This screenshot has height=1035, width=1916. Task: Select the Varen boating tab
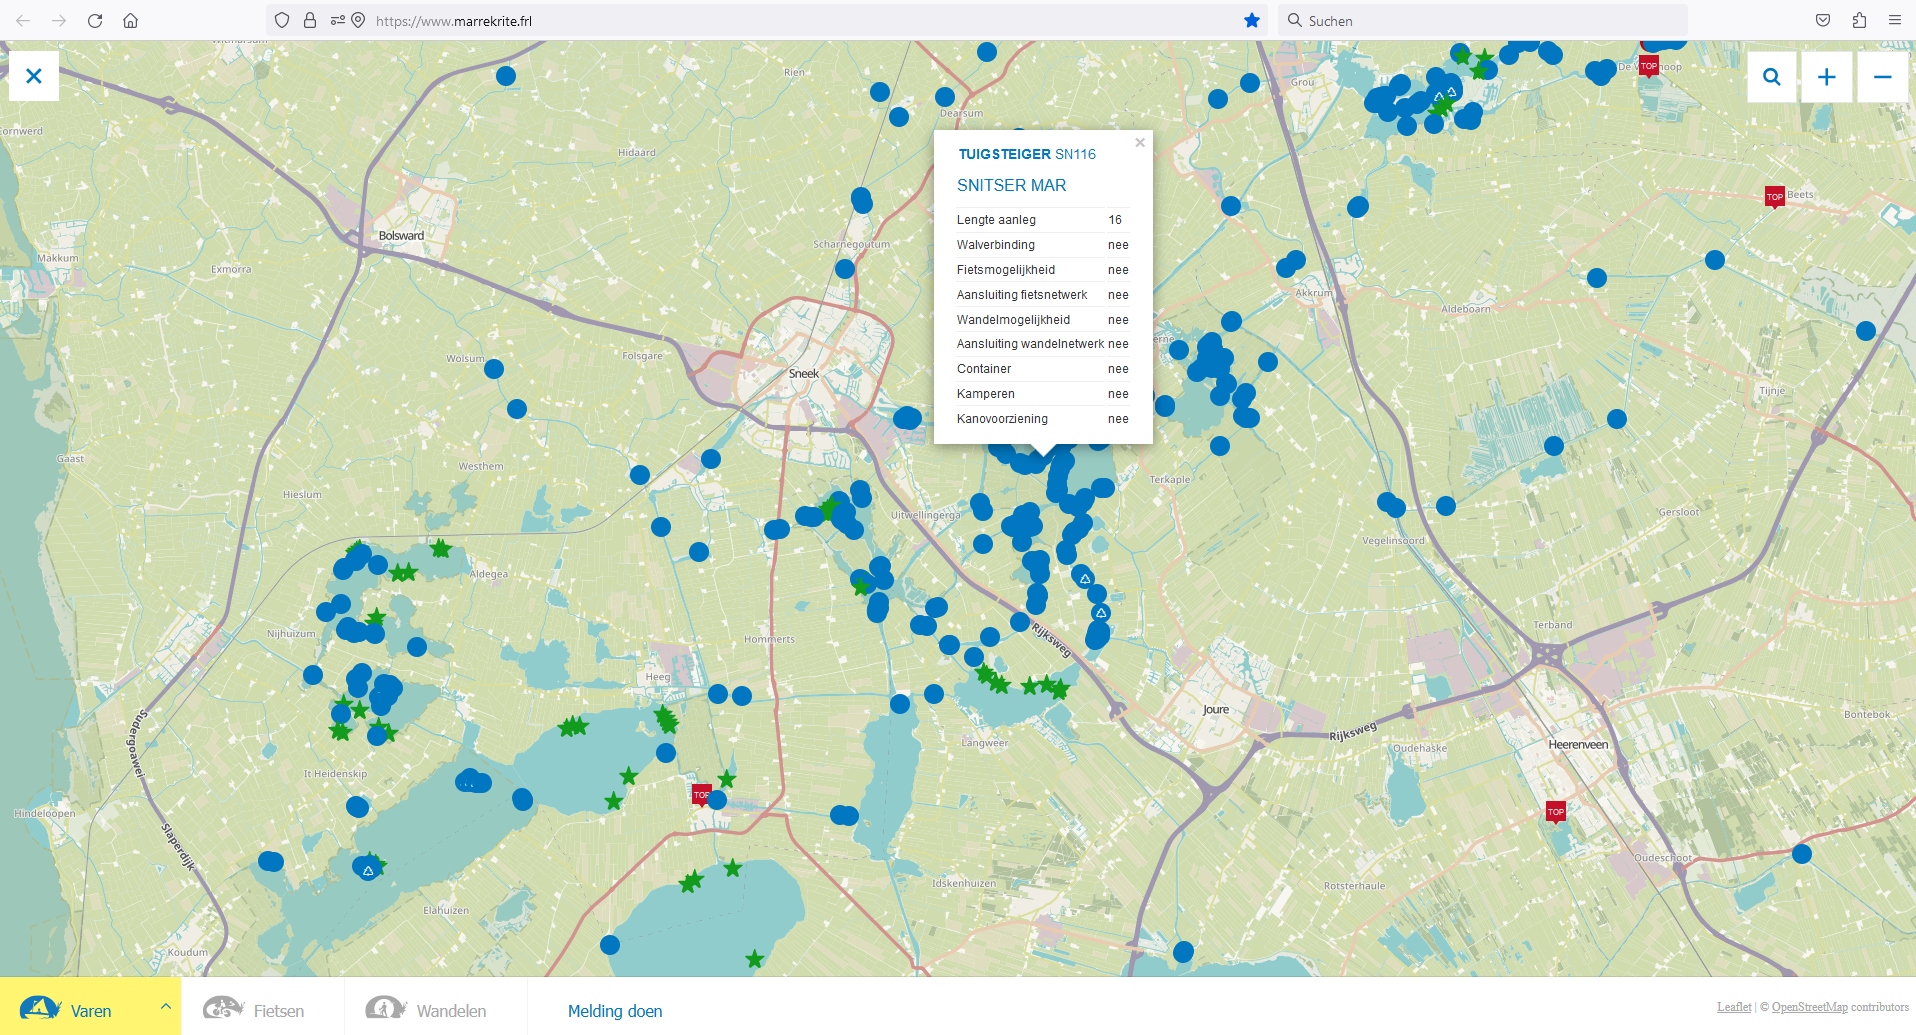(x=70, y=1010)
